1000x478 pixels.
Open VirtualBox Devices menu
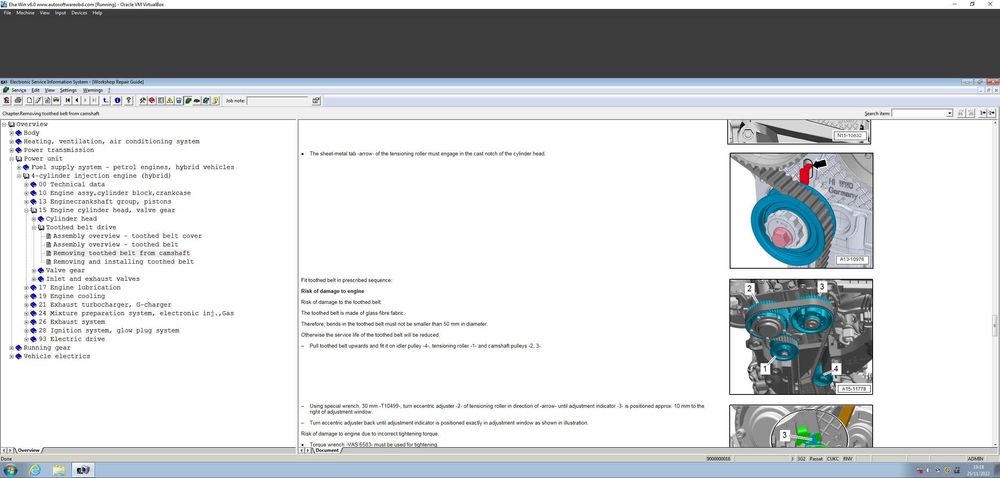tap(79, 13)
